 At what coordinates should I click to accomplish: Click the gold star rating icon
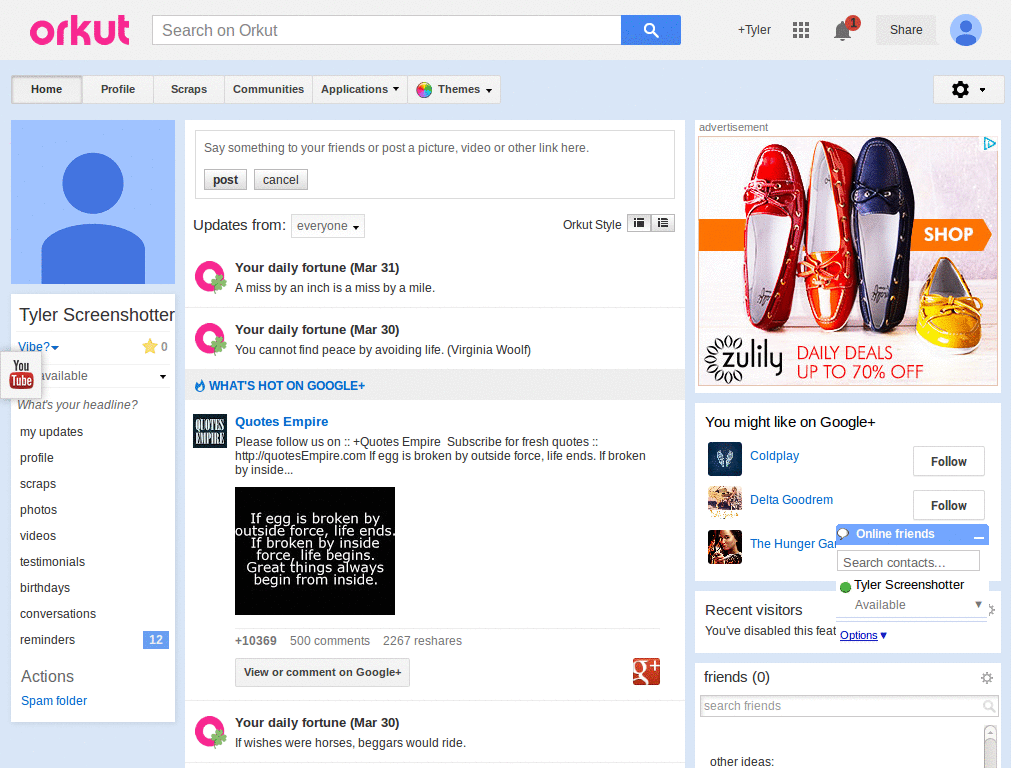(x=150, y=347)
